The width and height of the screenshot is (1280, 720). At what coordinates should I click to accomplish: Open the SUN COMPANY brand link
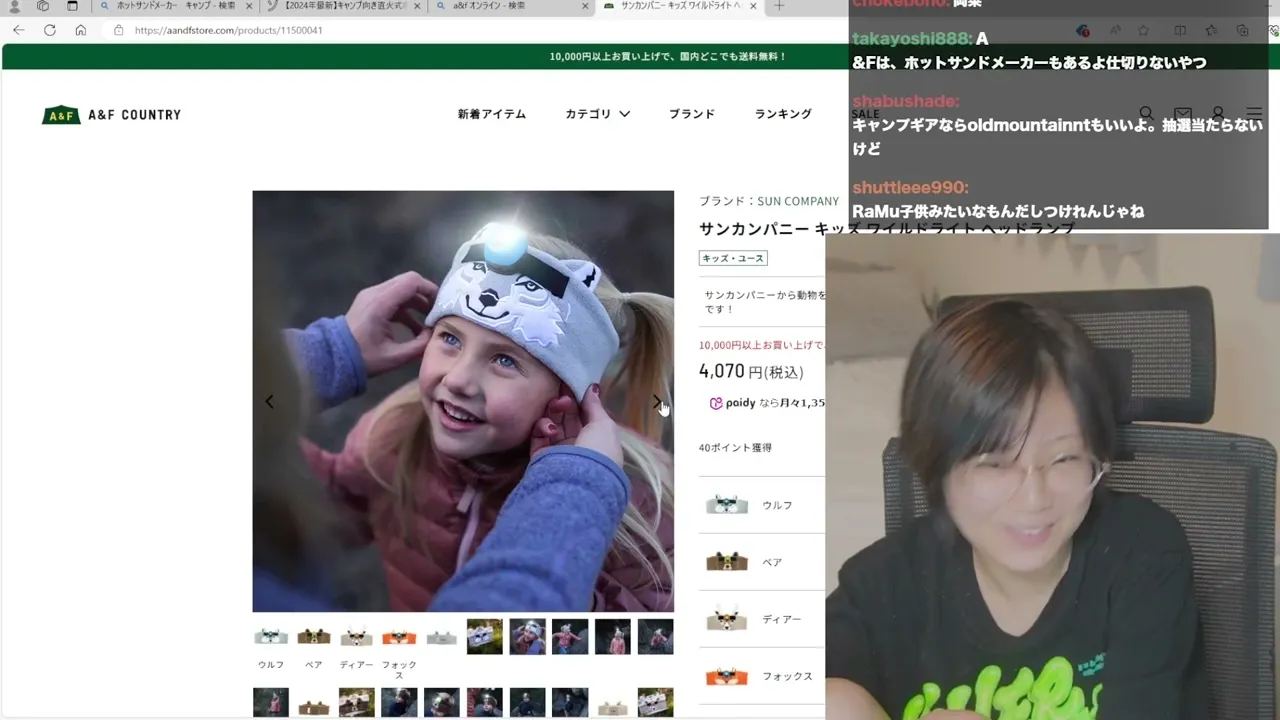[798, 201]
